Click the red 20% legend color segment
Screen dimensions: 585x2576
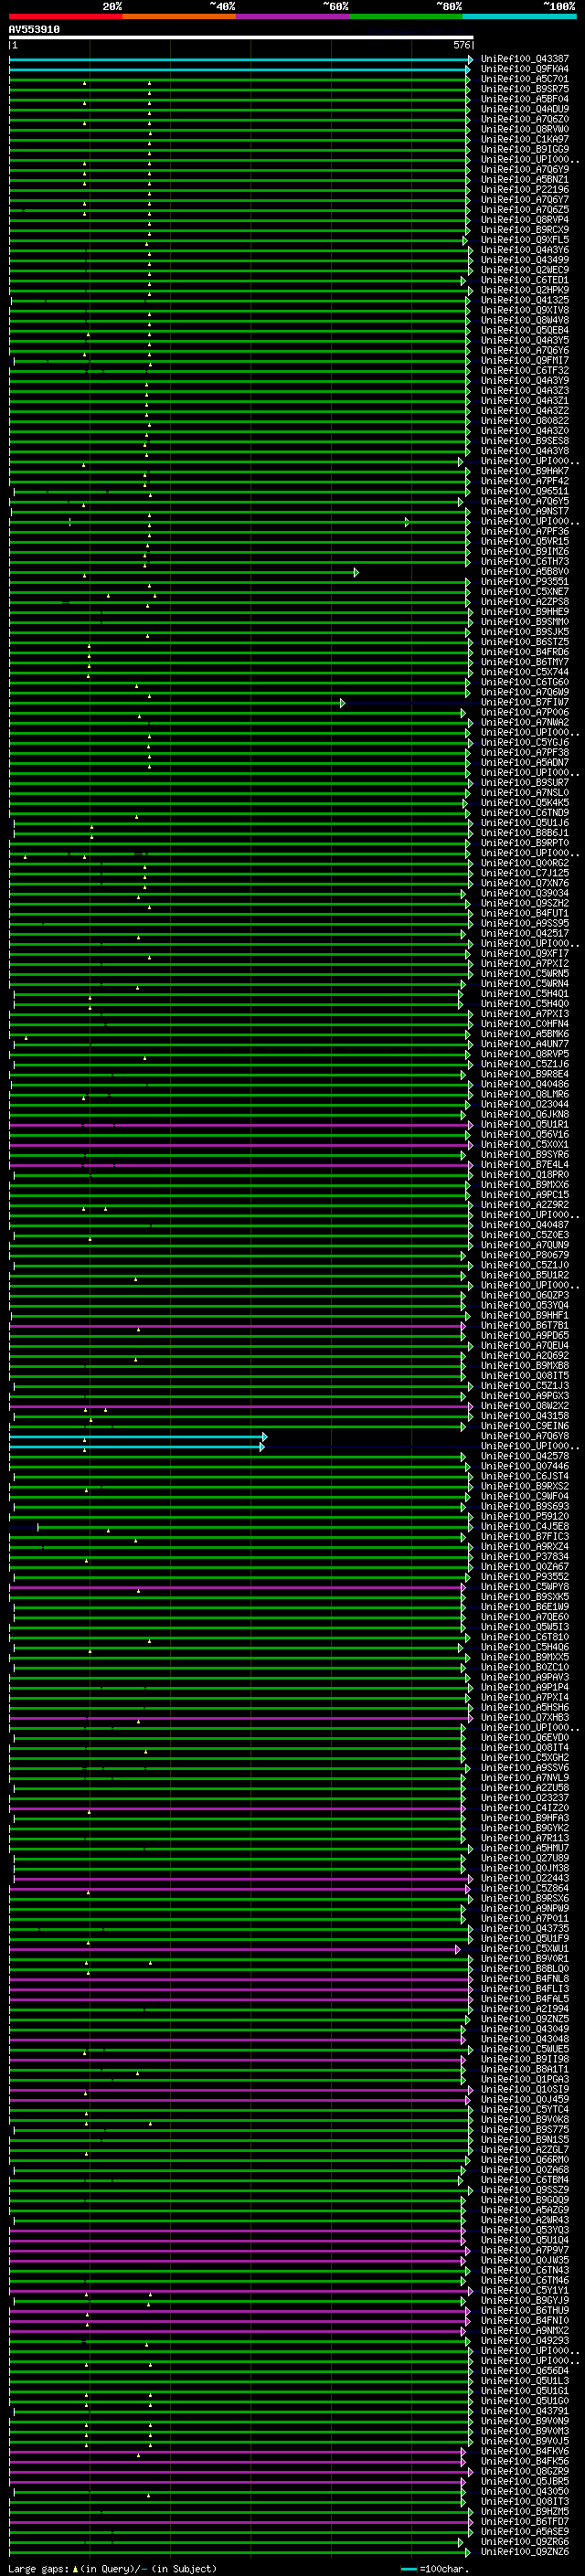click(66, 16)
